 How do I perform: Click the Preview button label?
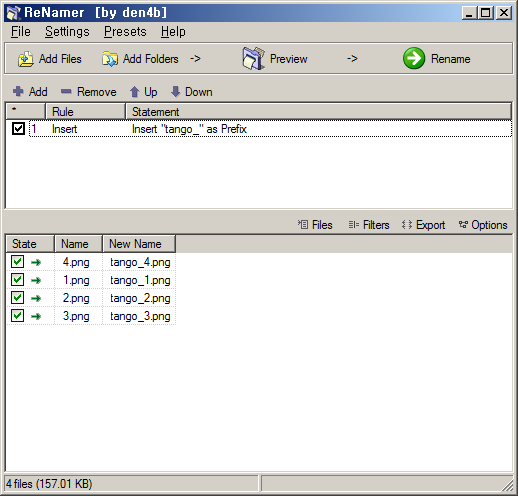289,59
